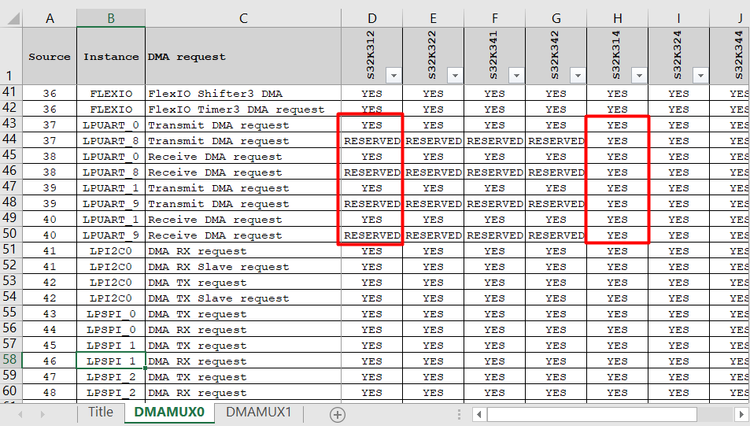This screenshot has height=426, width=750.
Task: Click LPSPI_0 cell in row 55
Action: 111,314
